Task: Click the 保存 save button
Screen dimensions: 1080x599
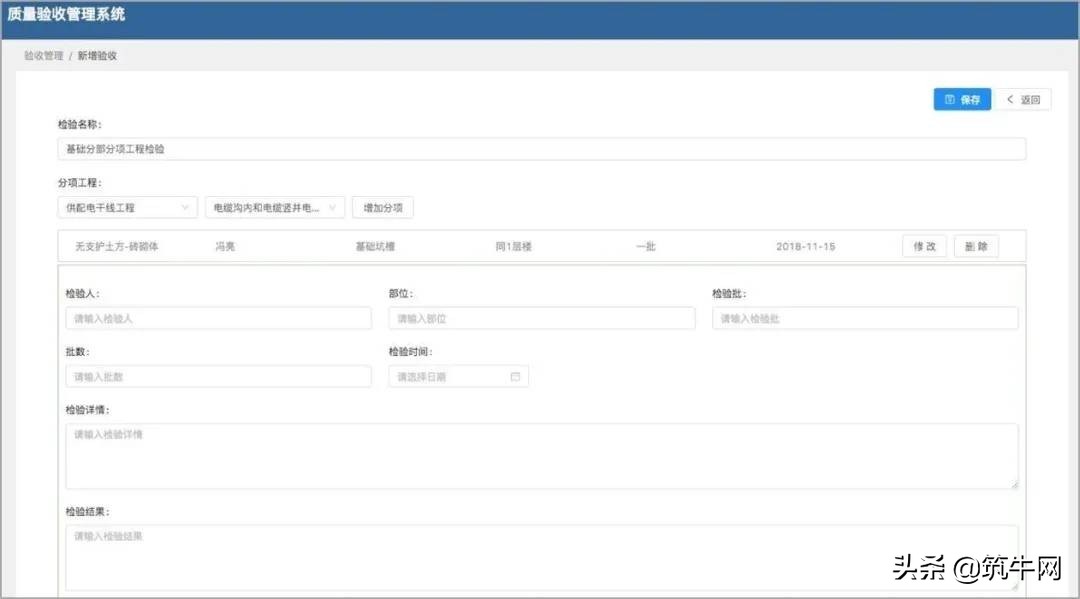Action: [x=961, y=98]
